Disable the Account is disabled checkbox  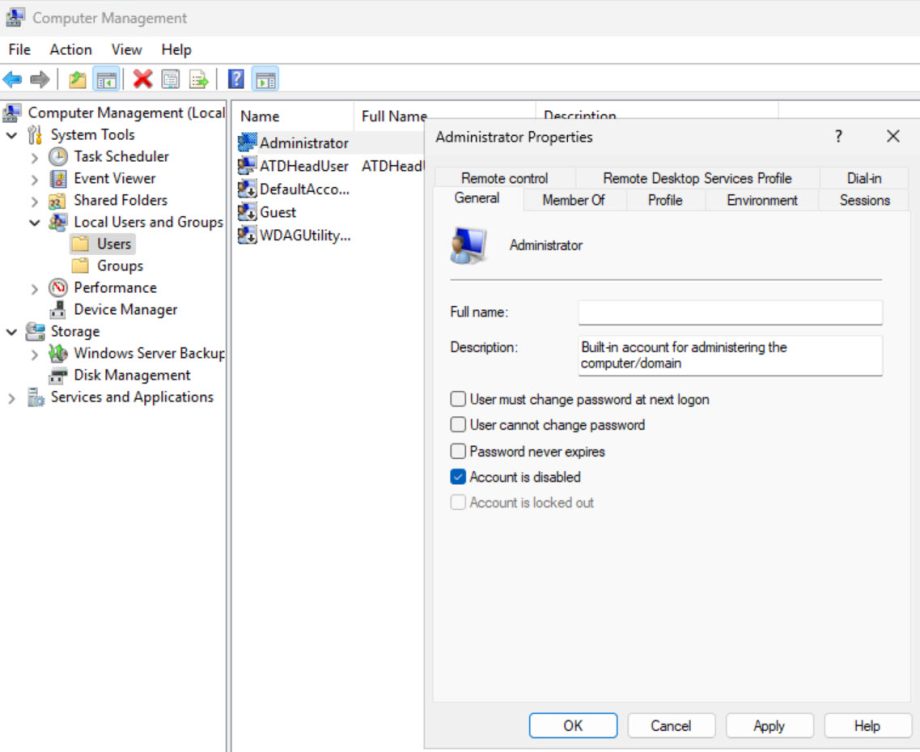point(458,477)
